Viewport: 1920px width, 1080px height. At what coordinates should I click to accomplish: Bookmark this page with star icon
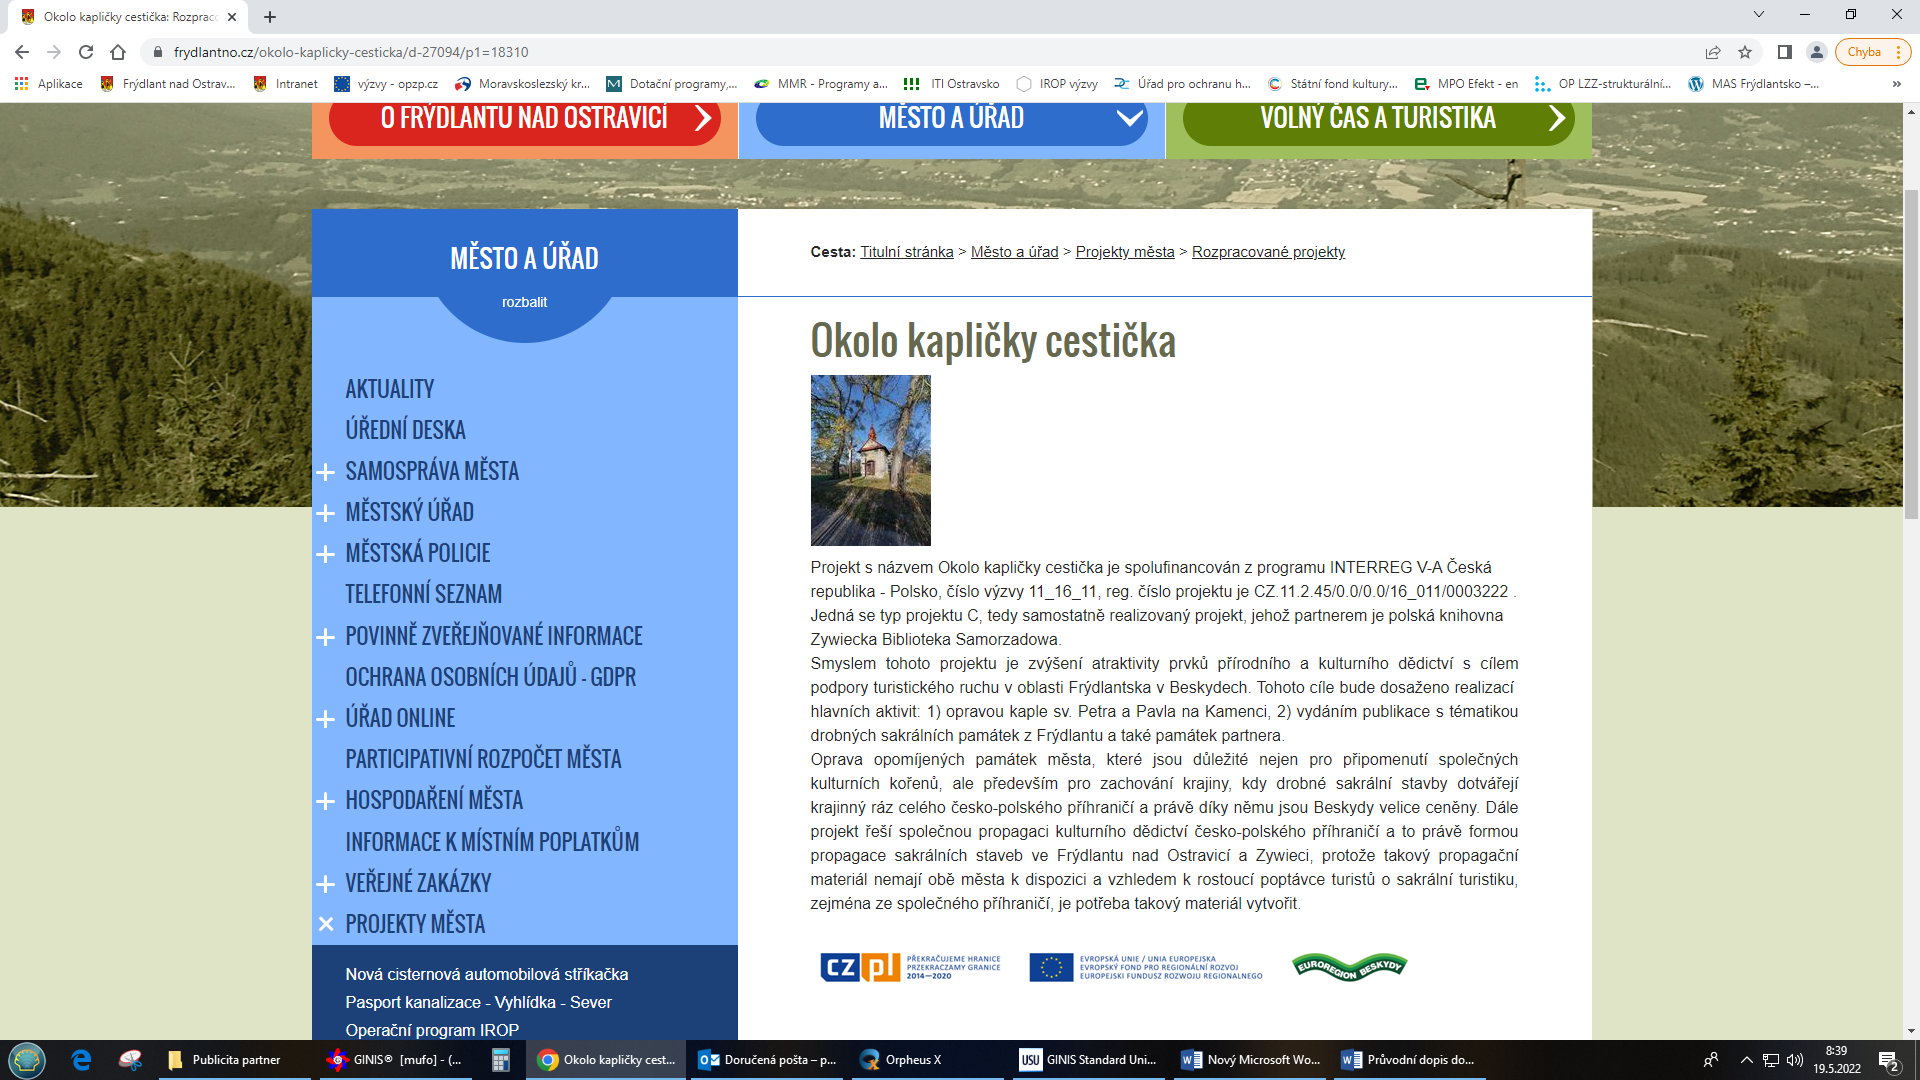pyautogui.click(x=1745, y=52)
